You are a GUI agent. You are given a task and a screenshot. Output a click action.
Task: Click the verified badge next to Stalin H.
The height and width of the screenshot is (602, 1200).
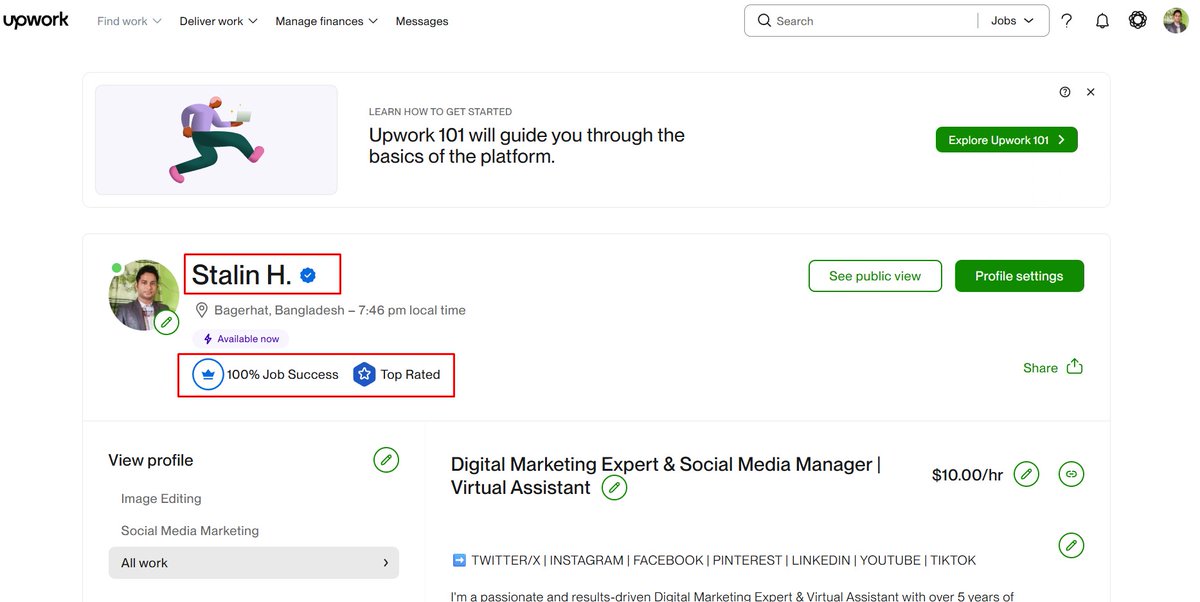[308, 275]
